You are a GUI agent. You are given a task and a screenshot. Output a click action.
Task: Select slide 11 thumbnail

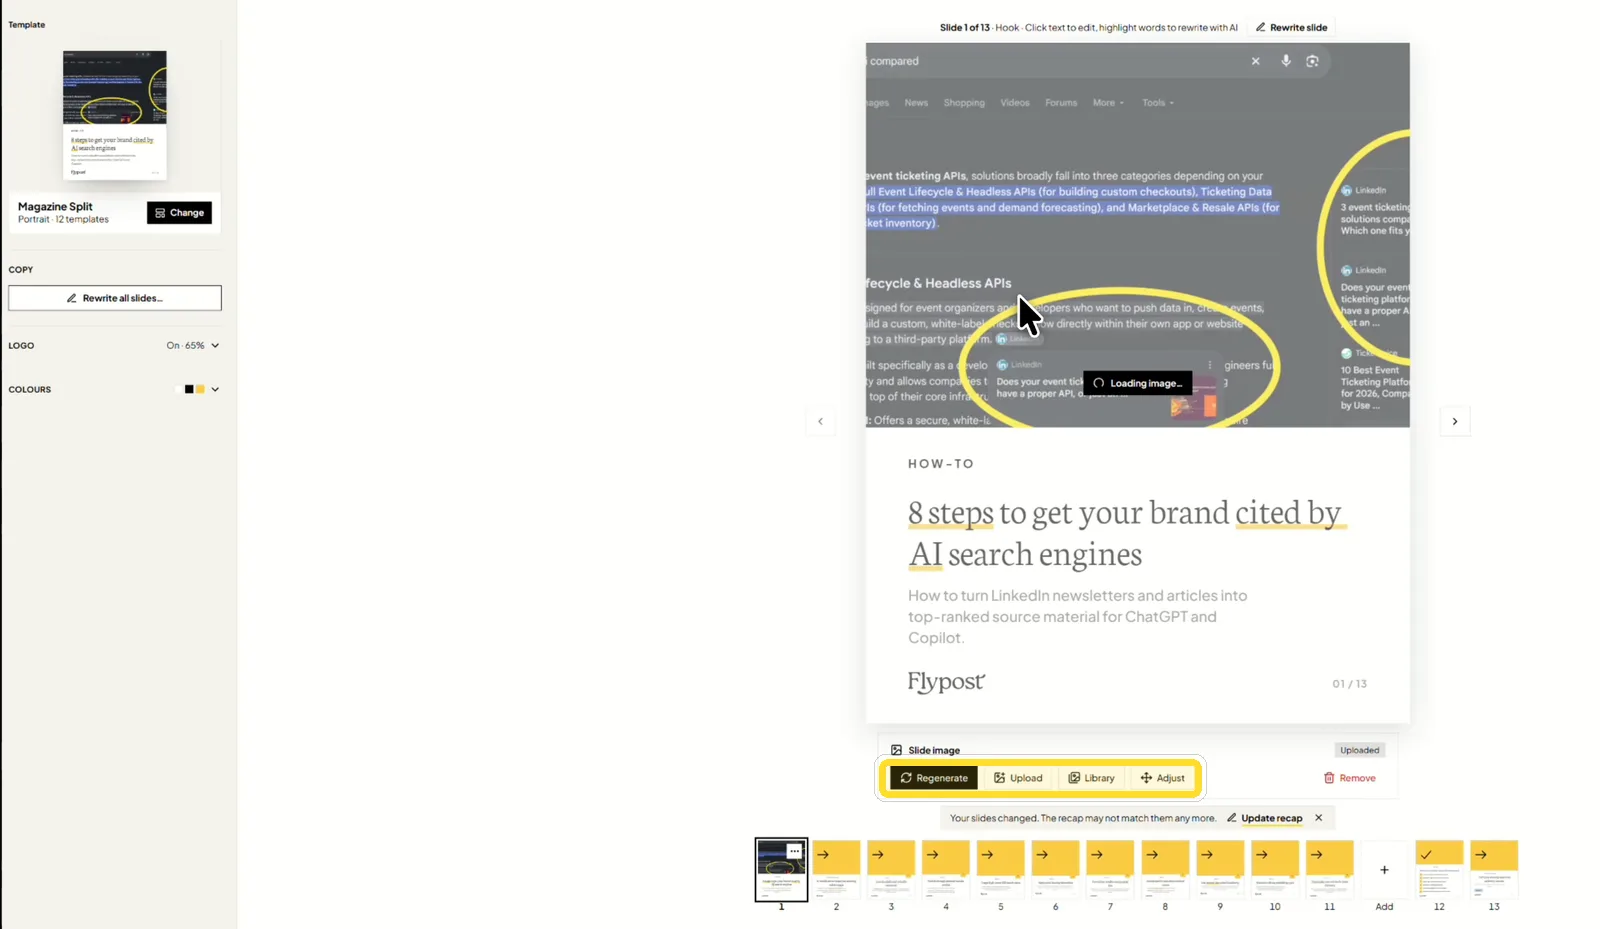click(x=1329, y=870)
